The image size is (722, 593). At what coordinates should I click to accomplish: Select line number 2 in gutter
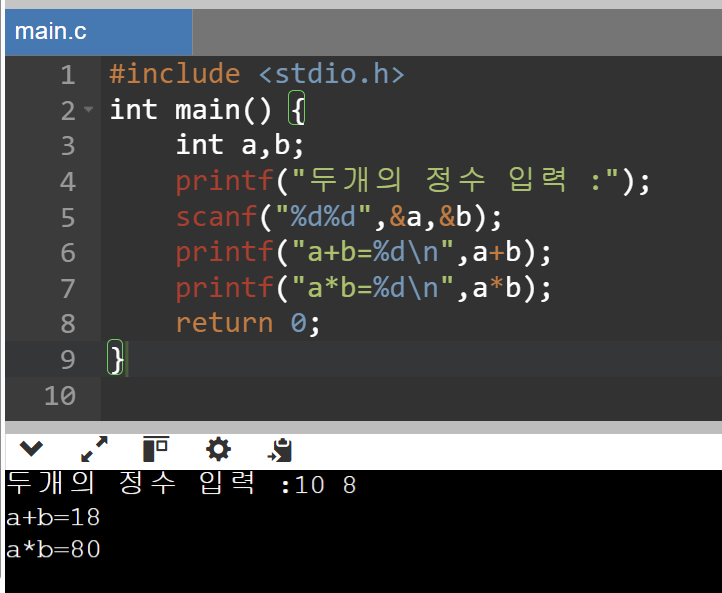pyautogui.click(x=68, y=111)
